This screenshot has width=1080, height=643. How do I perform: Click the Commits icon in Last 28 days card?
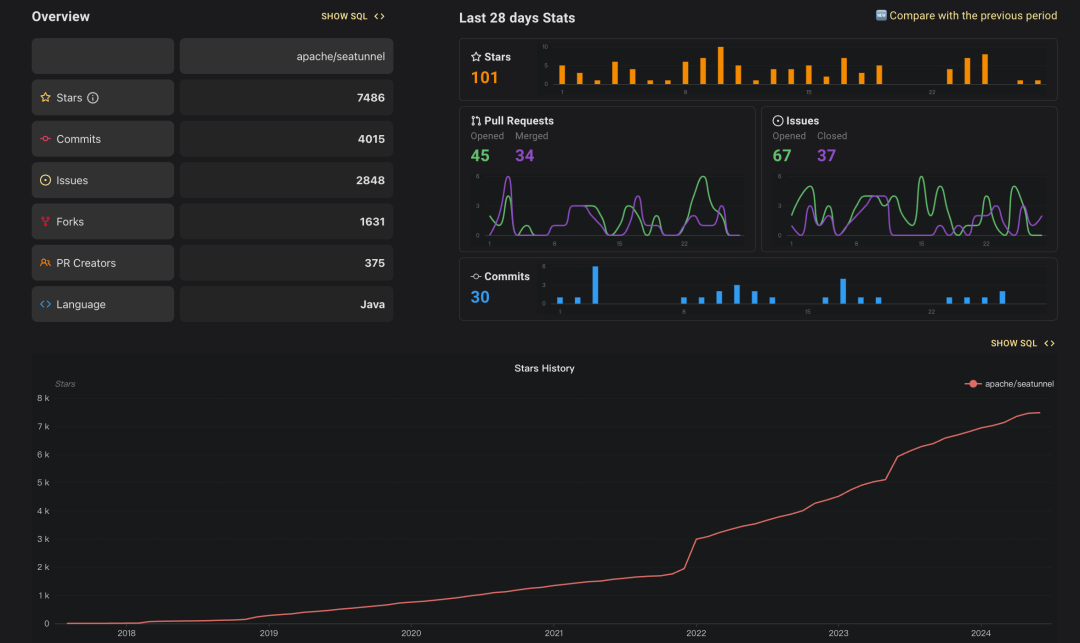[x=476, y=277]
